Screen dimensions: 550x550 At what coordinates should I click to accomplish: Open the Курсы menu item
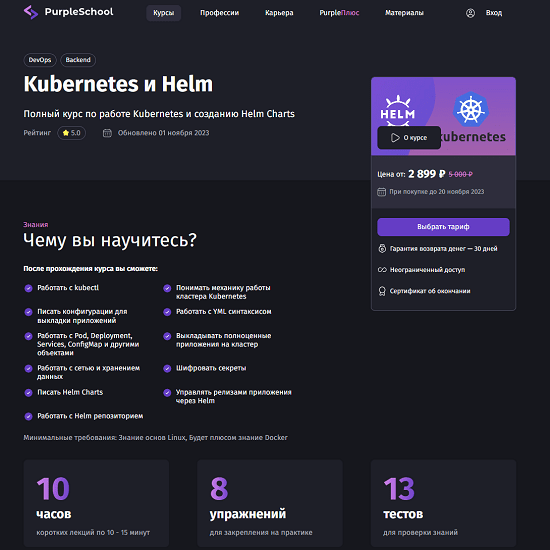pos(163,13)
